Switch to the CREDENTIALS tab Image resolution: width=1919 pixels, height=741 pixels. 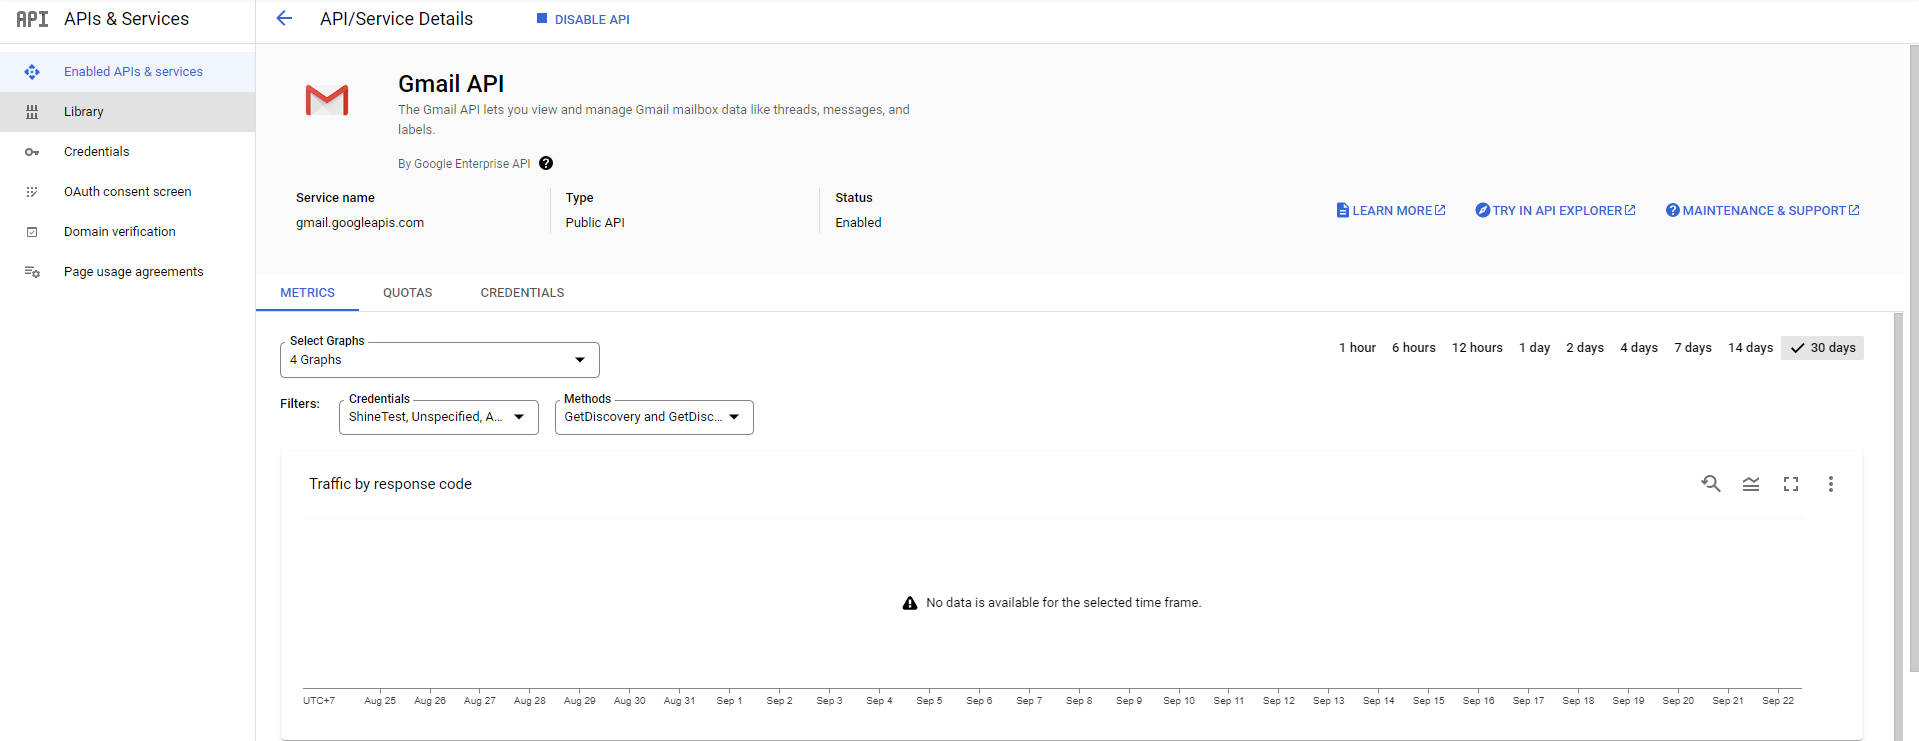coord(522,293)
